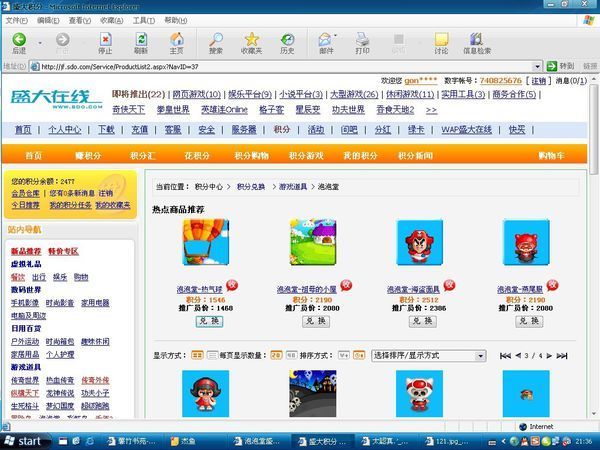Go to next page arrow
This screenshot has height=450, width=600.
pos(549,355)
